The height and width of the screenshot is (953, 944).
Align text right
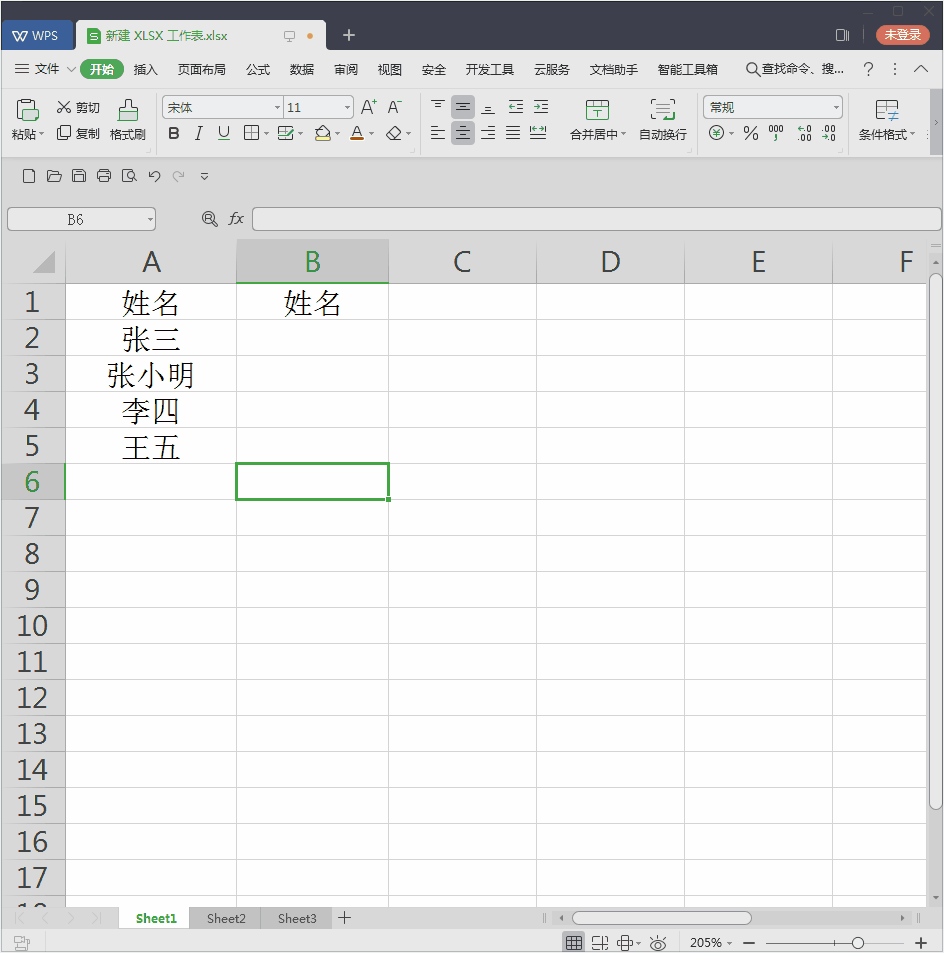click(x=488, y=132)
